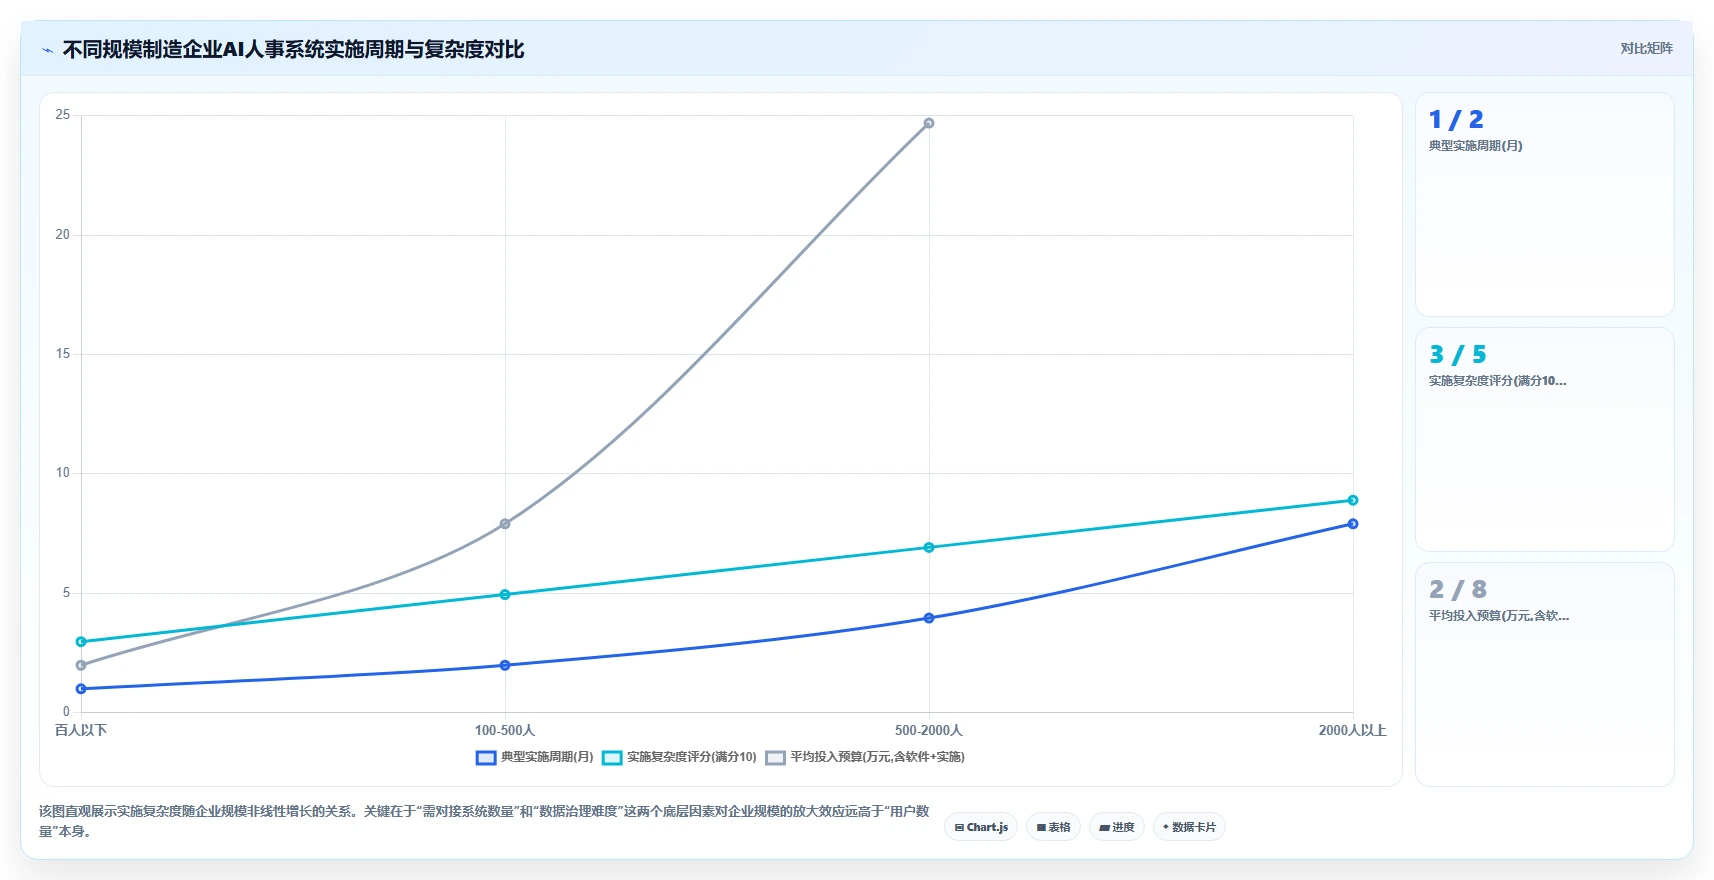This screenshot has height=880, width=1714.
Task: Click the 500-2000人 x-axis label
Action: 929,730
